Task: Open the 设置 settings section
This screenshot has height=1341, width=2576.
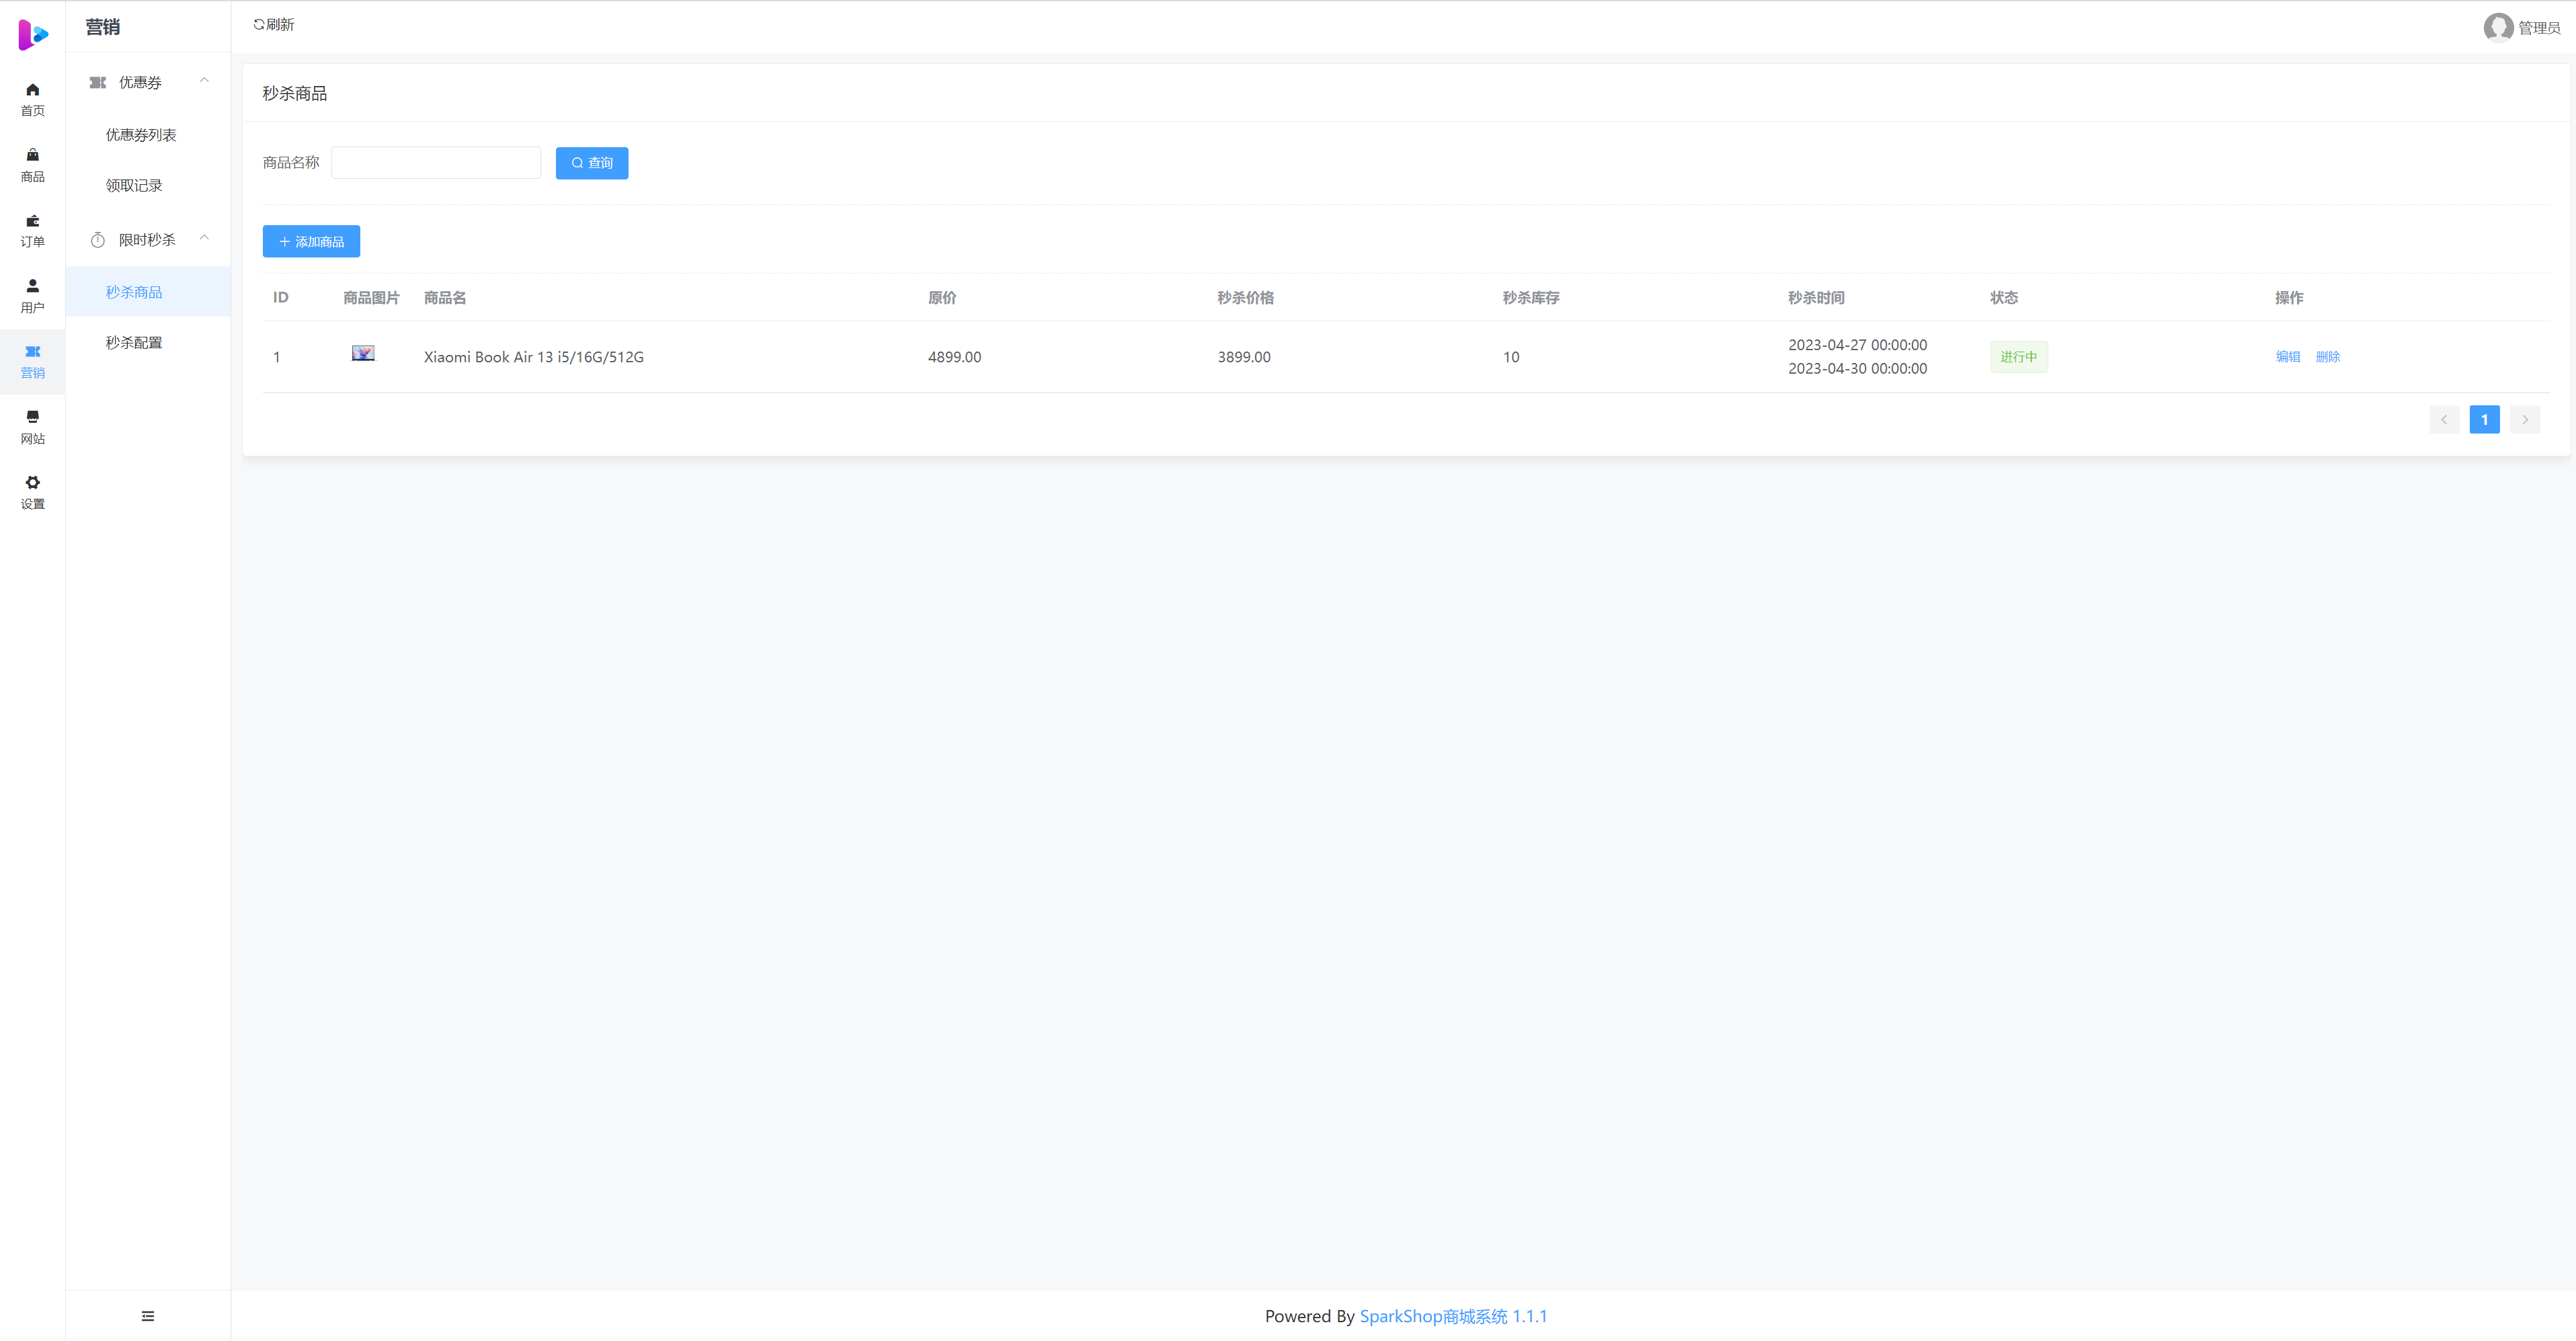Action: tap(33, 492)
